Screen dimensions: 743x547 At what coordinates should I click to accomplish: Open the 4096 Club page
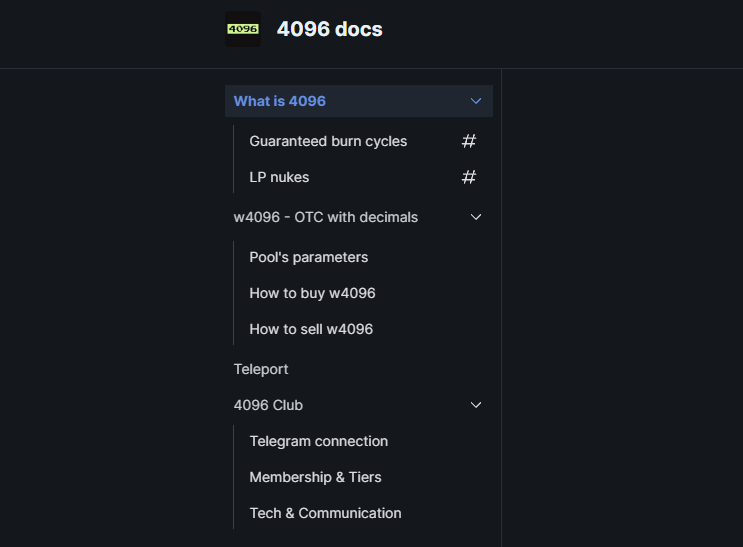click(x=268, y=405)
